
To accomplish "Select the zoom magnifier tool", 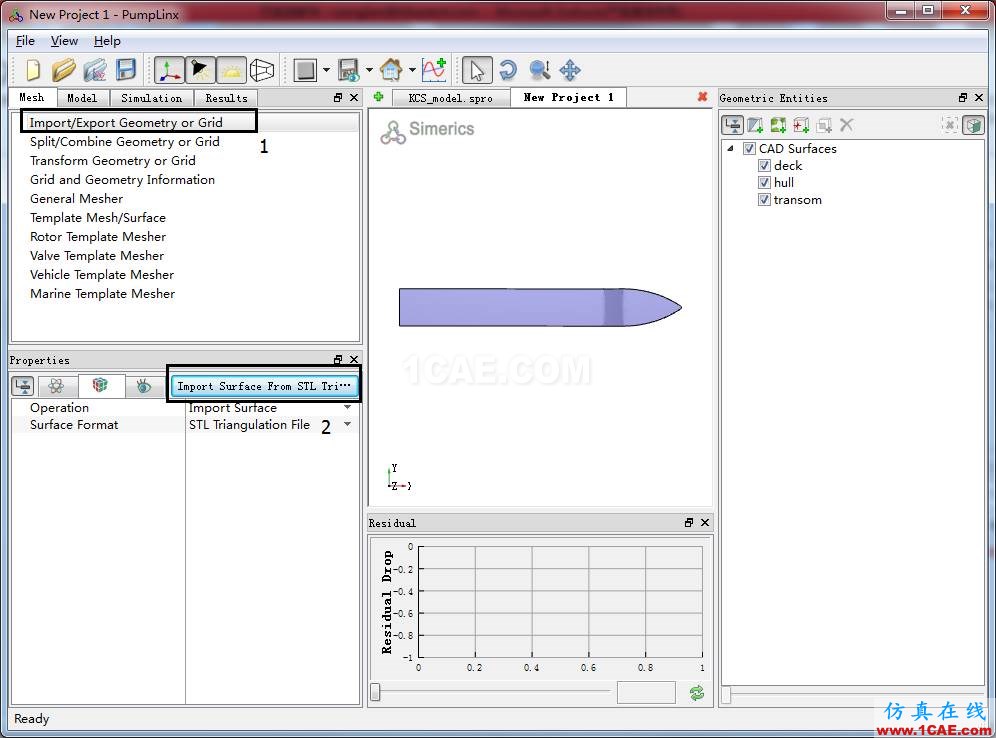I will 539,70.
